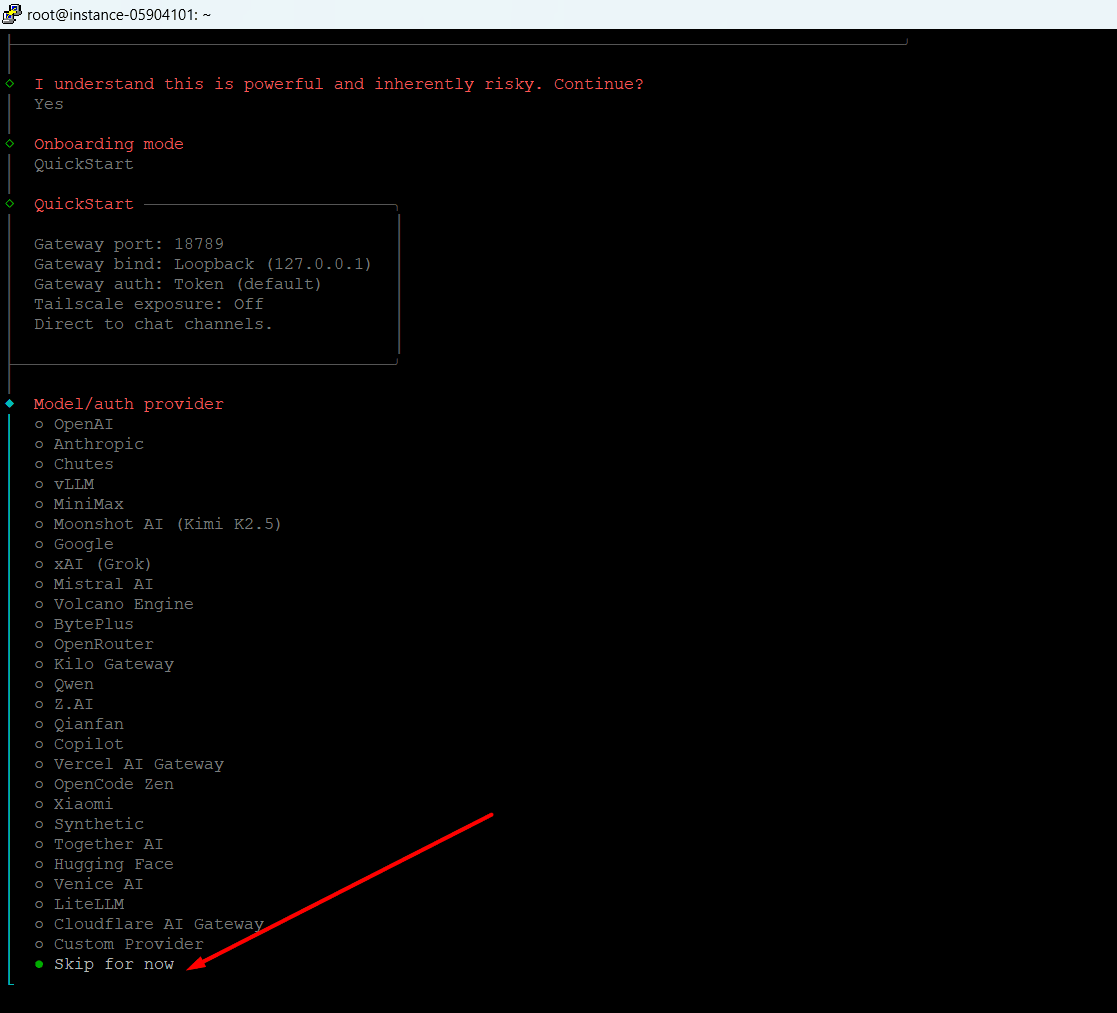Click the root@instance-05904101 window title
This screenshot has width=1117, height=1013.
119,14
